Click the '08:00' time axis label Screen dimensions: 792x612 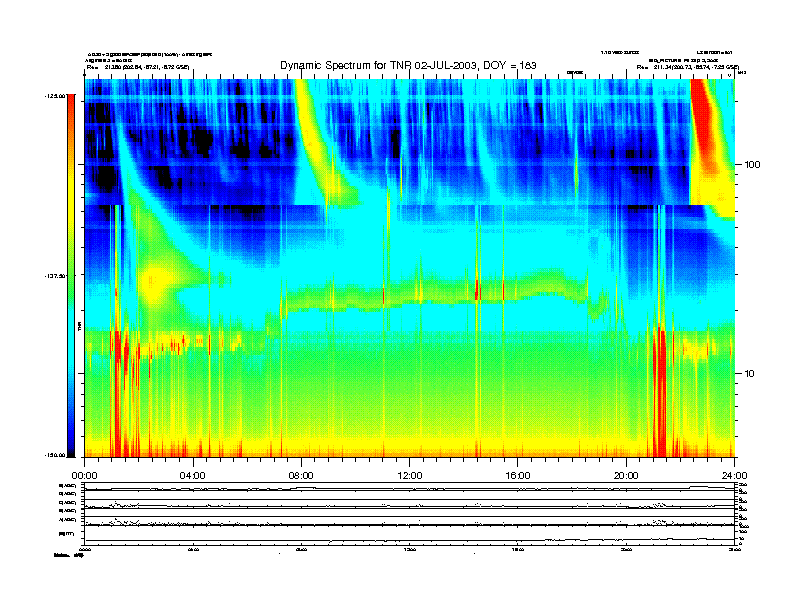pos(301,476)
